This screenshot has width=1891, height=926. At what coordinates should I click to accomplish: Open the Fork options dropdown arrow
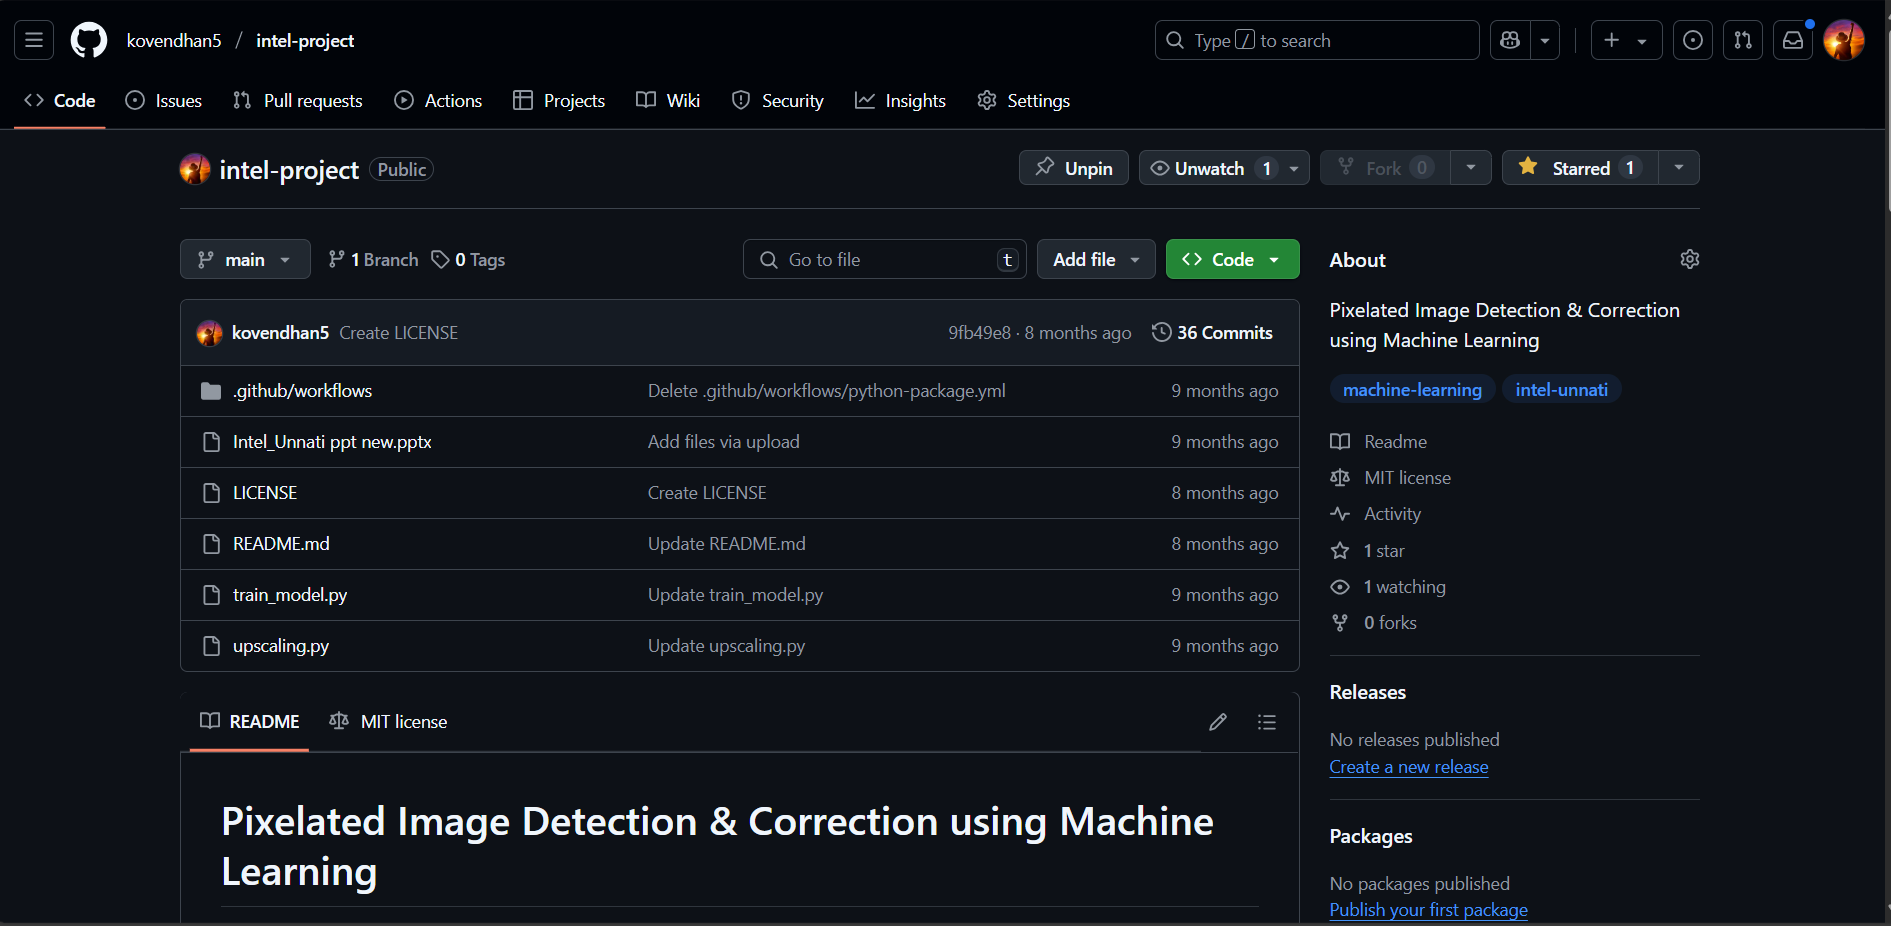[x=1471, y=168]
